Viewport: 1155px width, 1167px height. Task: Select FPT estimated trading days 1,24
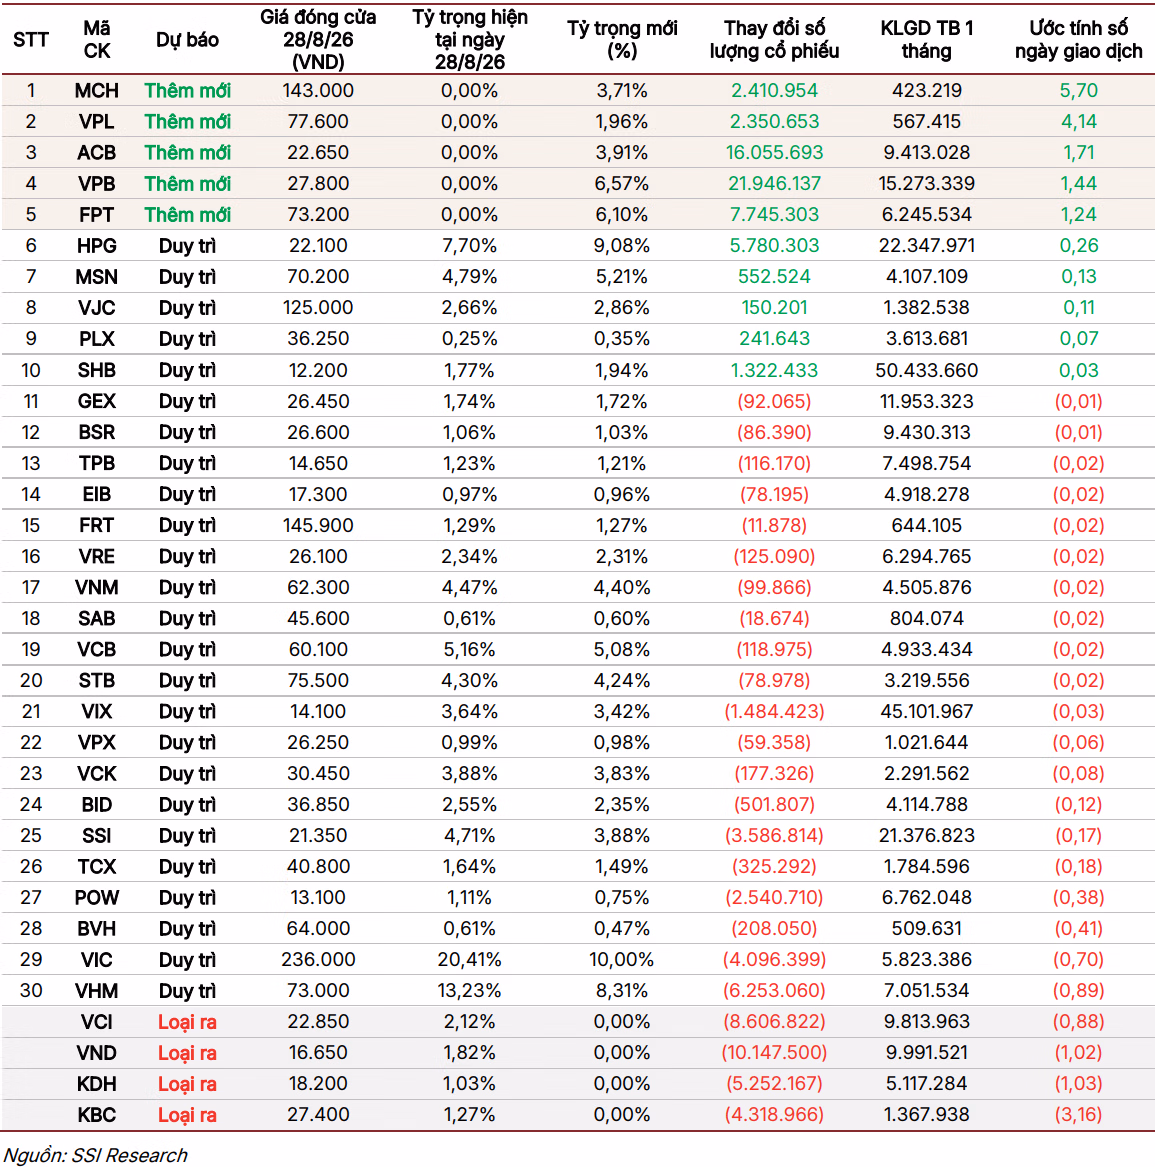click(x=1078, y=215)
